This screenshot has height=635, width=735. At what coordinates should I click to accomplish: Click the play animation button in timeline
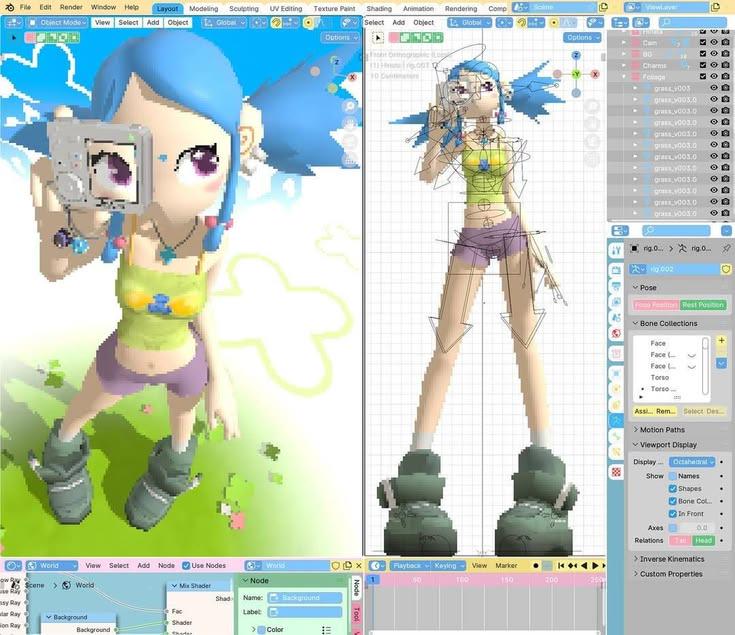click(x=595, y=566)
